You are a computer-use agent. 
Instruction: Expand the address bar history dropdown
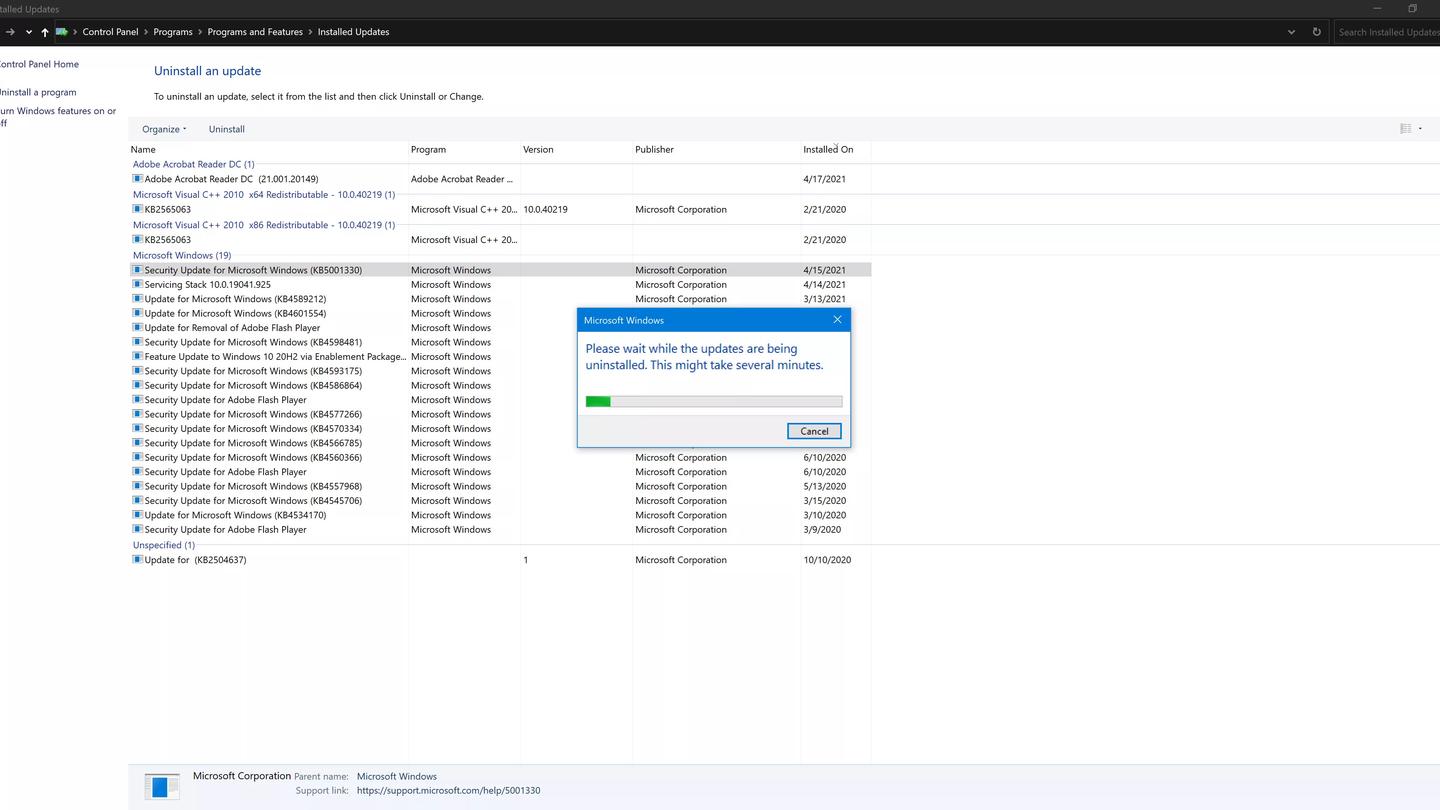1291,31
